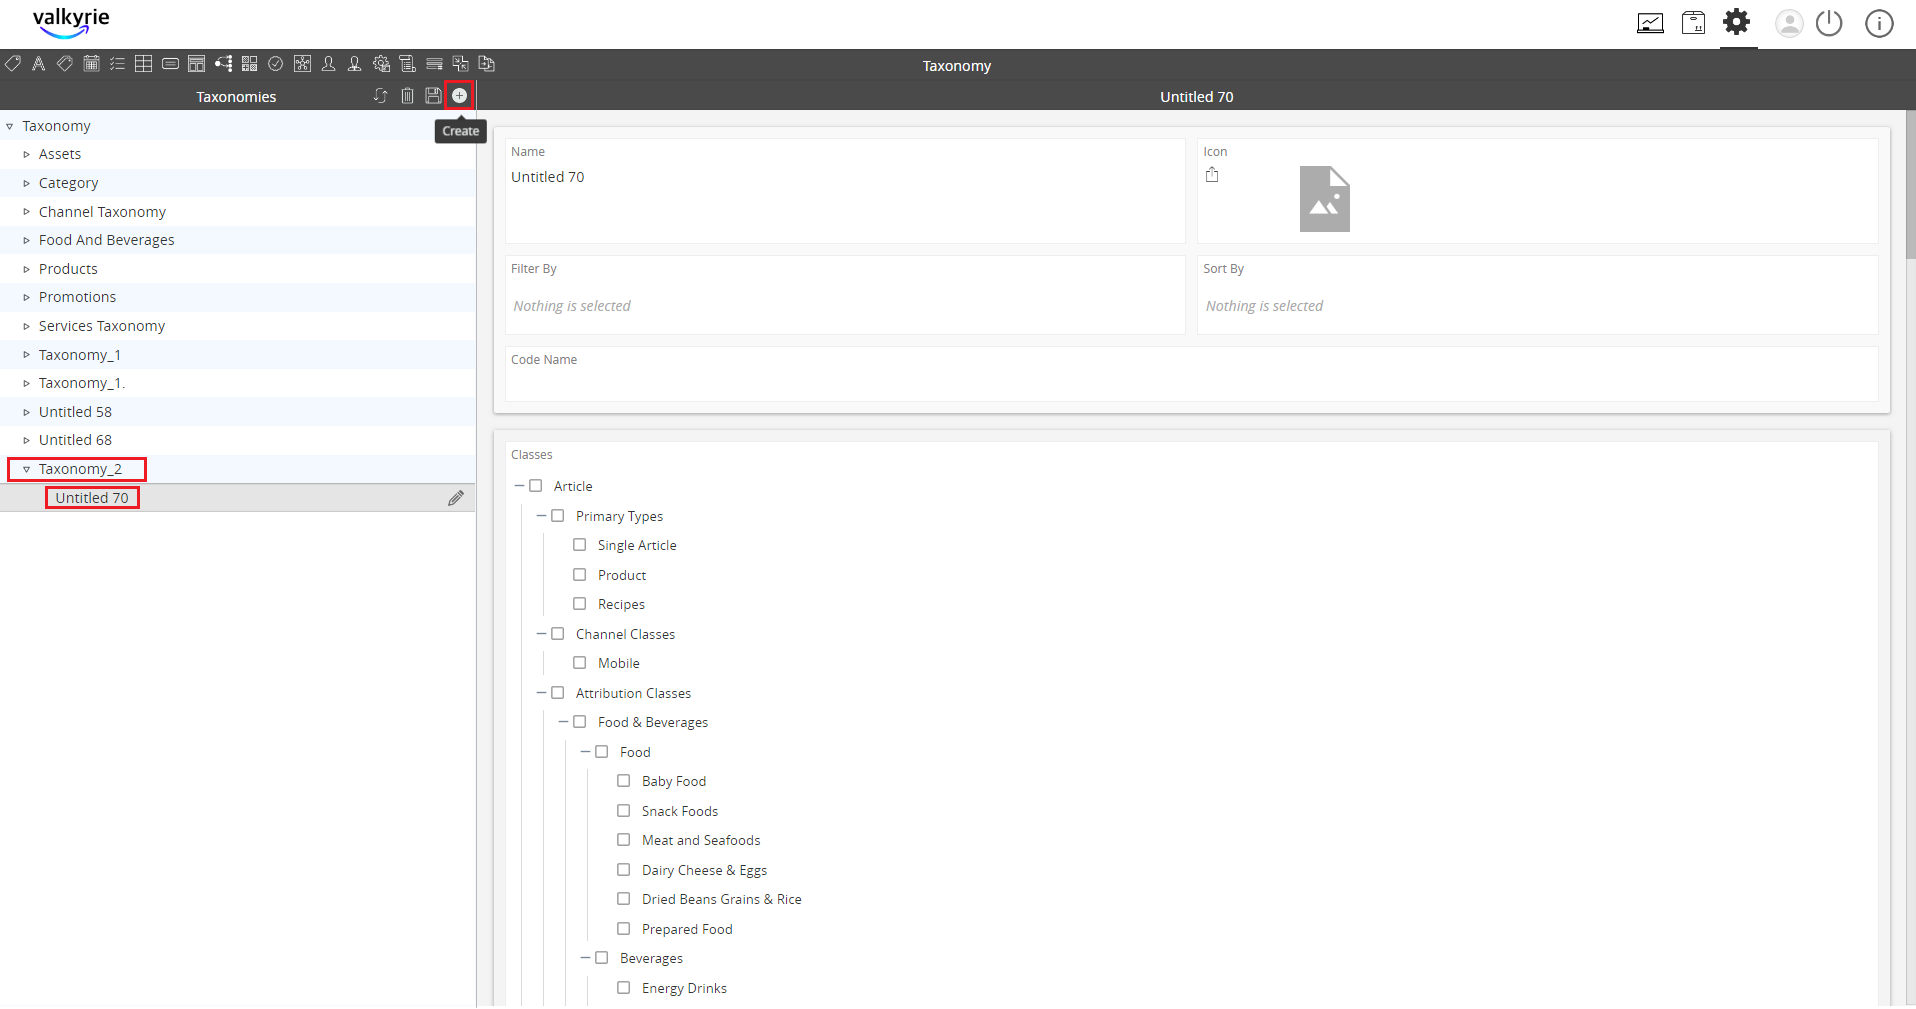Edit Untitled 70 with pencil icon
The image size is (1916, 1009).
pos(456,498)
